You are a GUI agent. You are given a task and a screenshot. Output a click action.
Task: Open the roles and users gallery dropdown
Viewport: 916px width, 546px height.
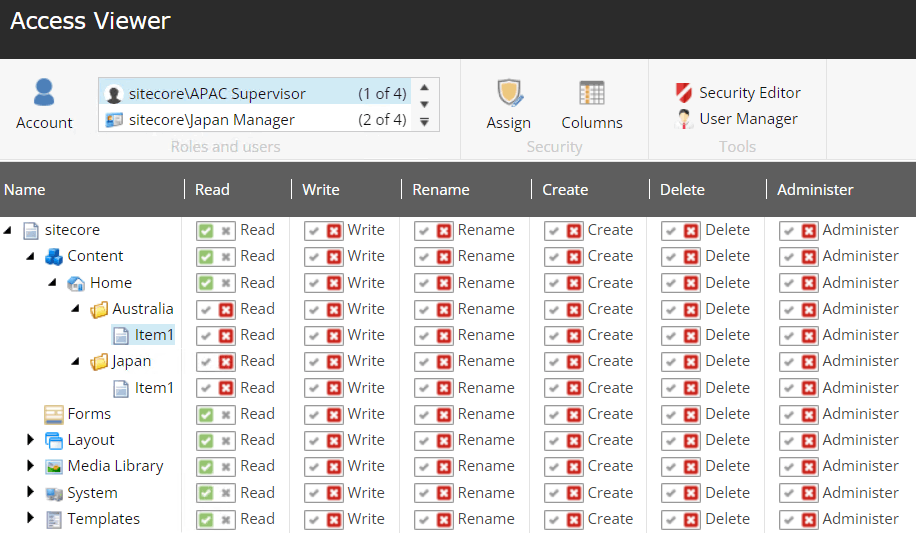coord(425,121)
